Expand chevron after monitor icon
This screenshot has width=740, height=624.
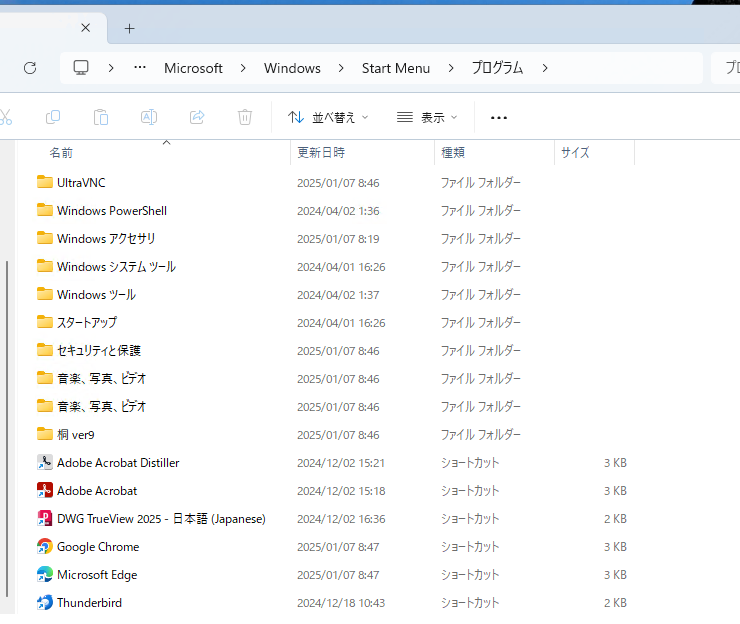tap(111, 68)
